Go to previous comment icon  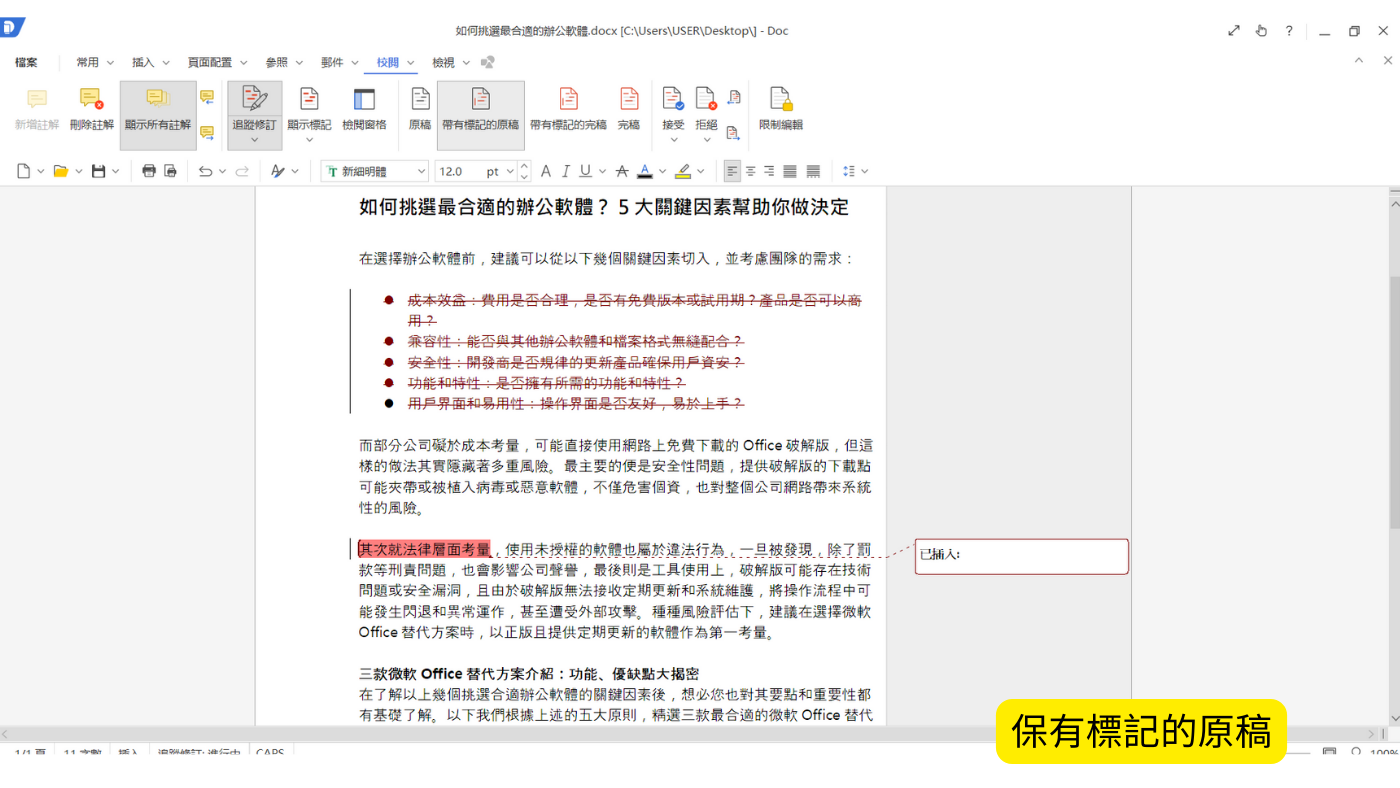click(x=207, y=97)
